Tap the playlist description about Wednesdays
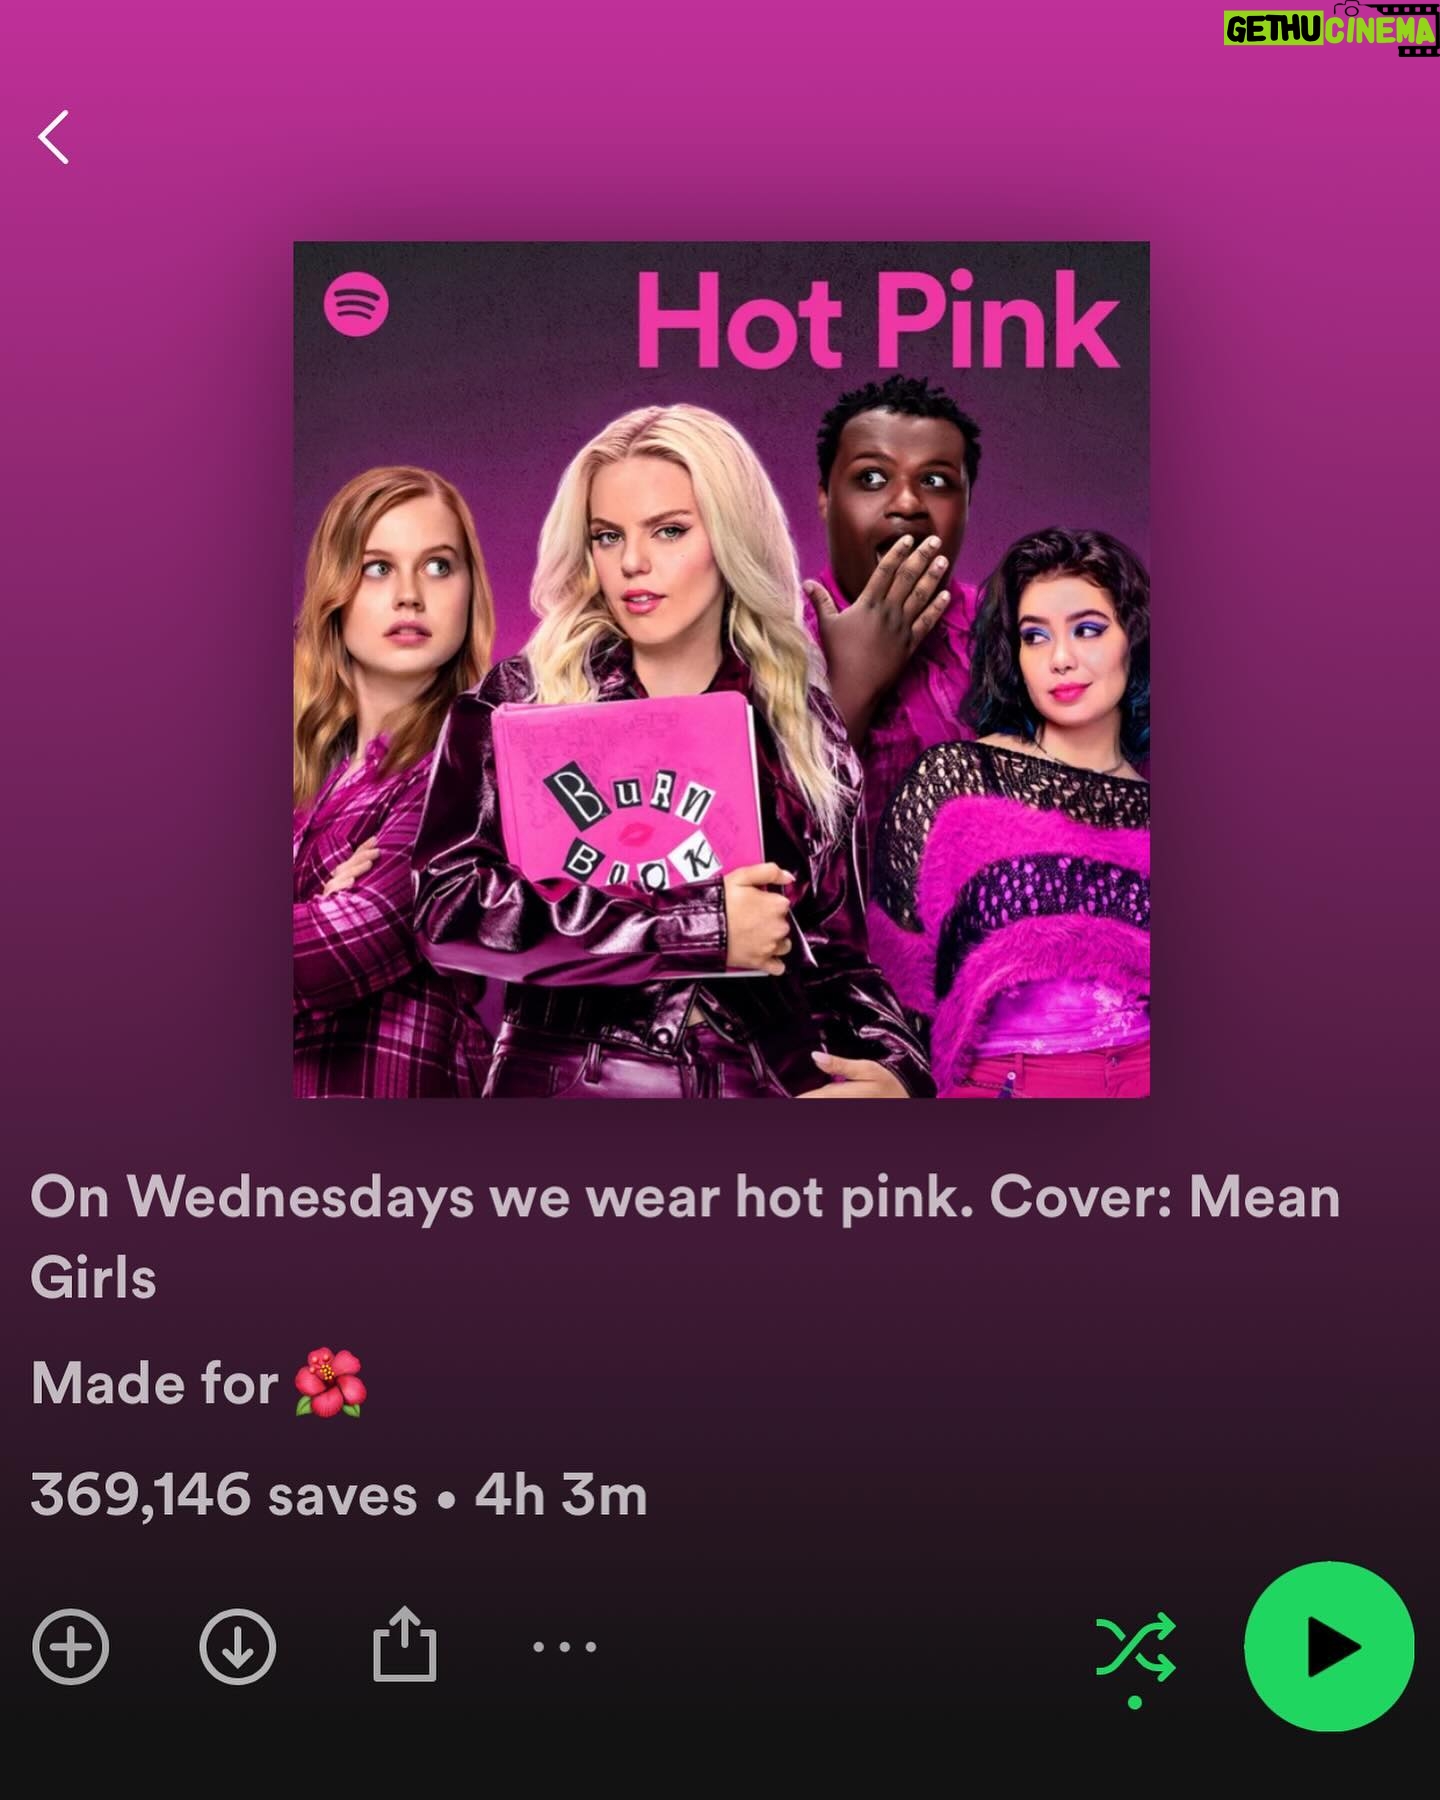1440x1800 pixels. point(685,1237)
